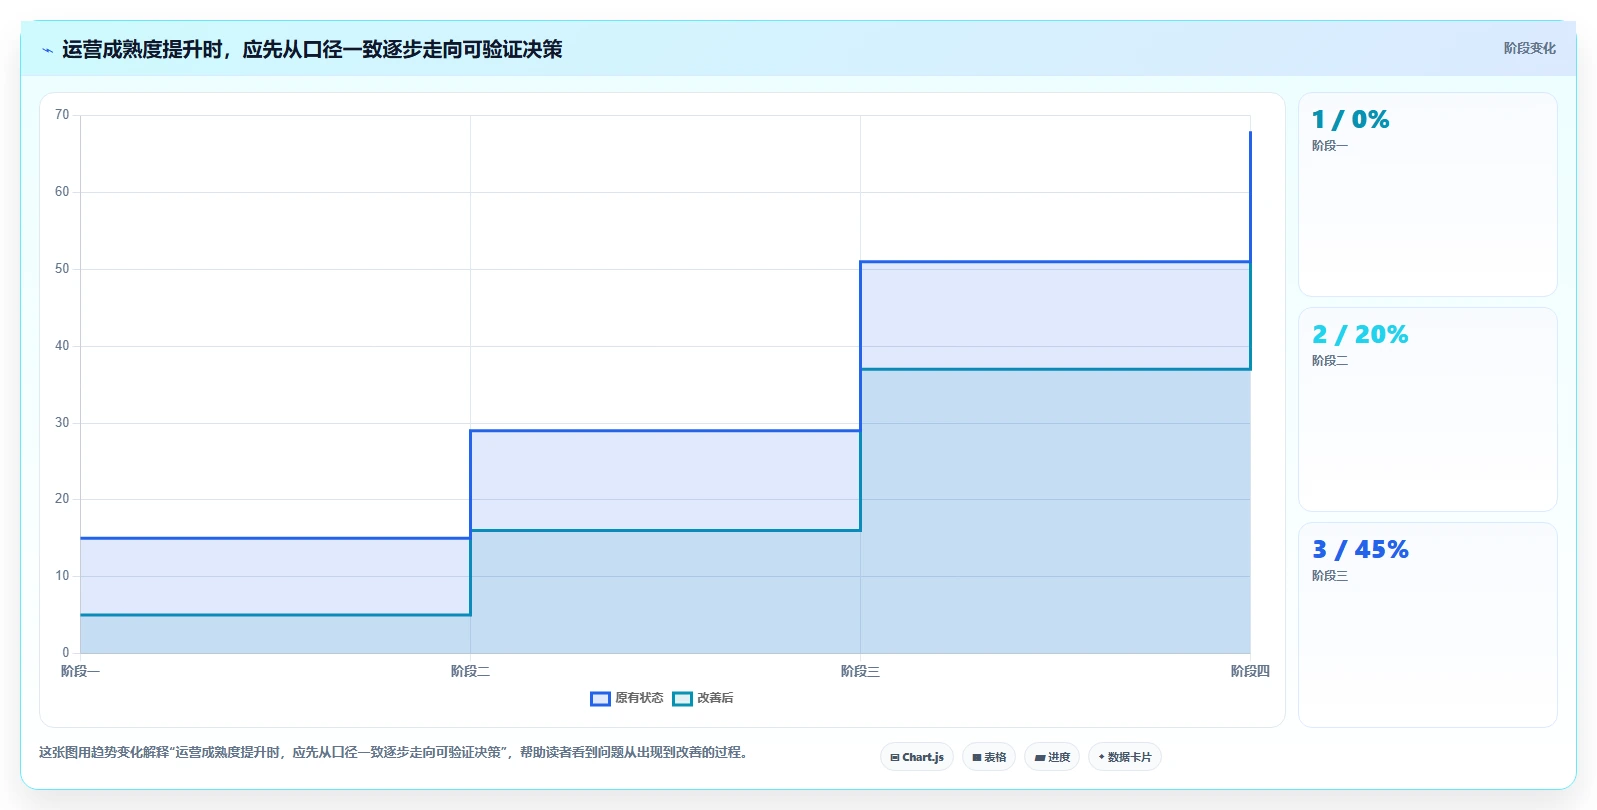This screenshot has height=810, width=1597.
Task: Click the 表格 tag
Action: [x=989, y=757]
